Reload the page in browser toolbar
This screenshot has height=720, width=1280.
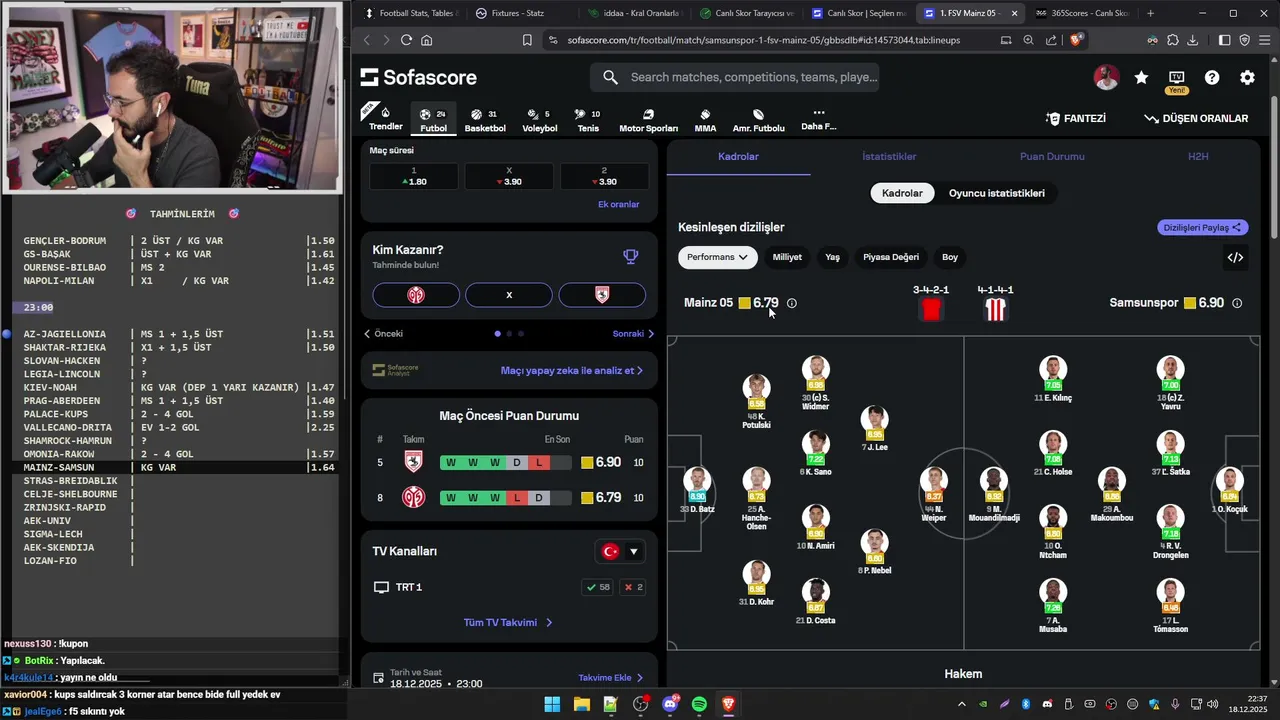pos(406,40)
